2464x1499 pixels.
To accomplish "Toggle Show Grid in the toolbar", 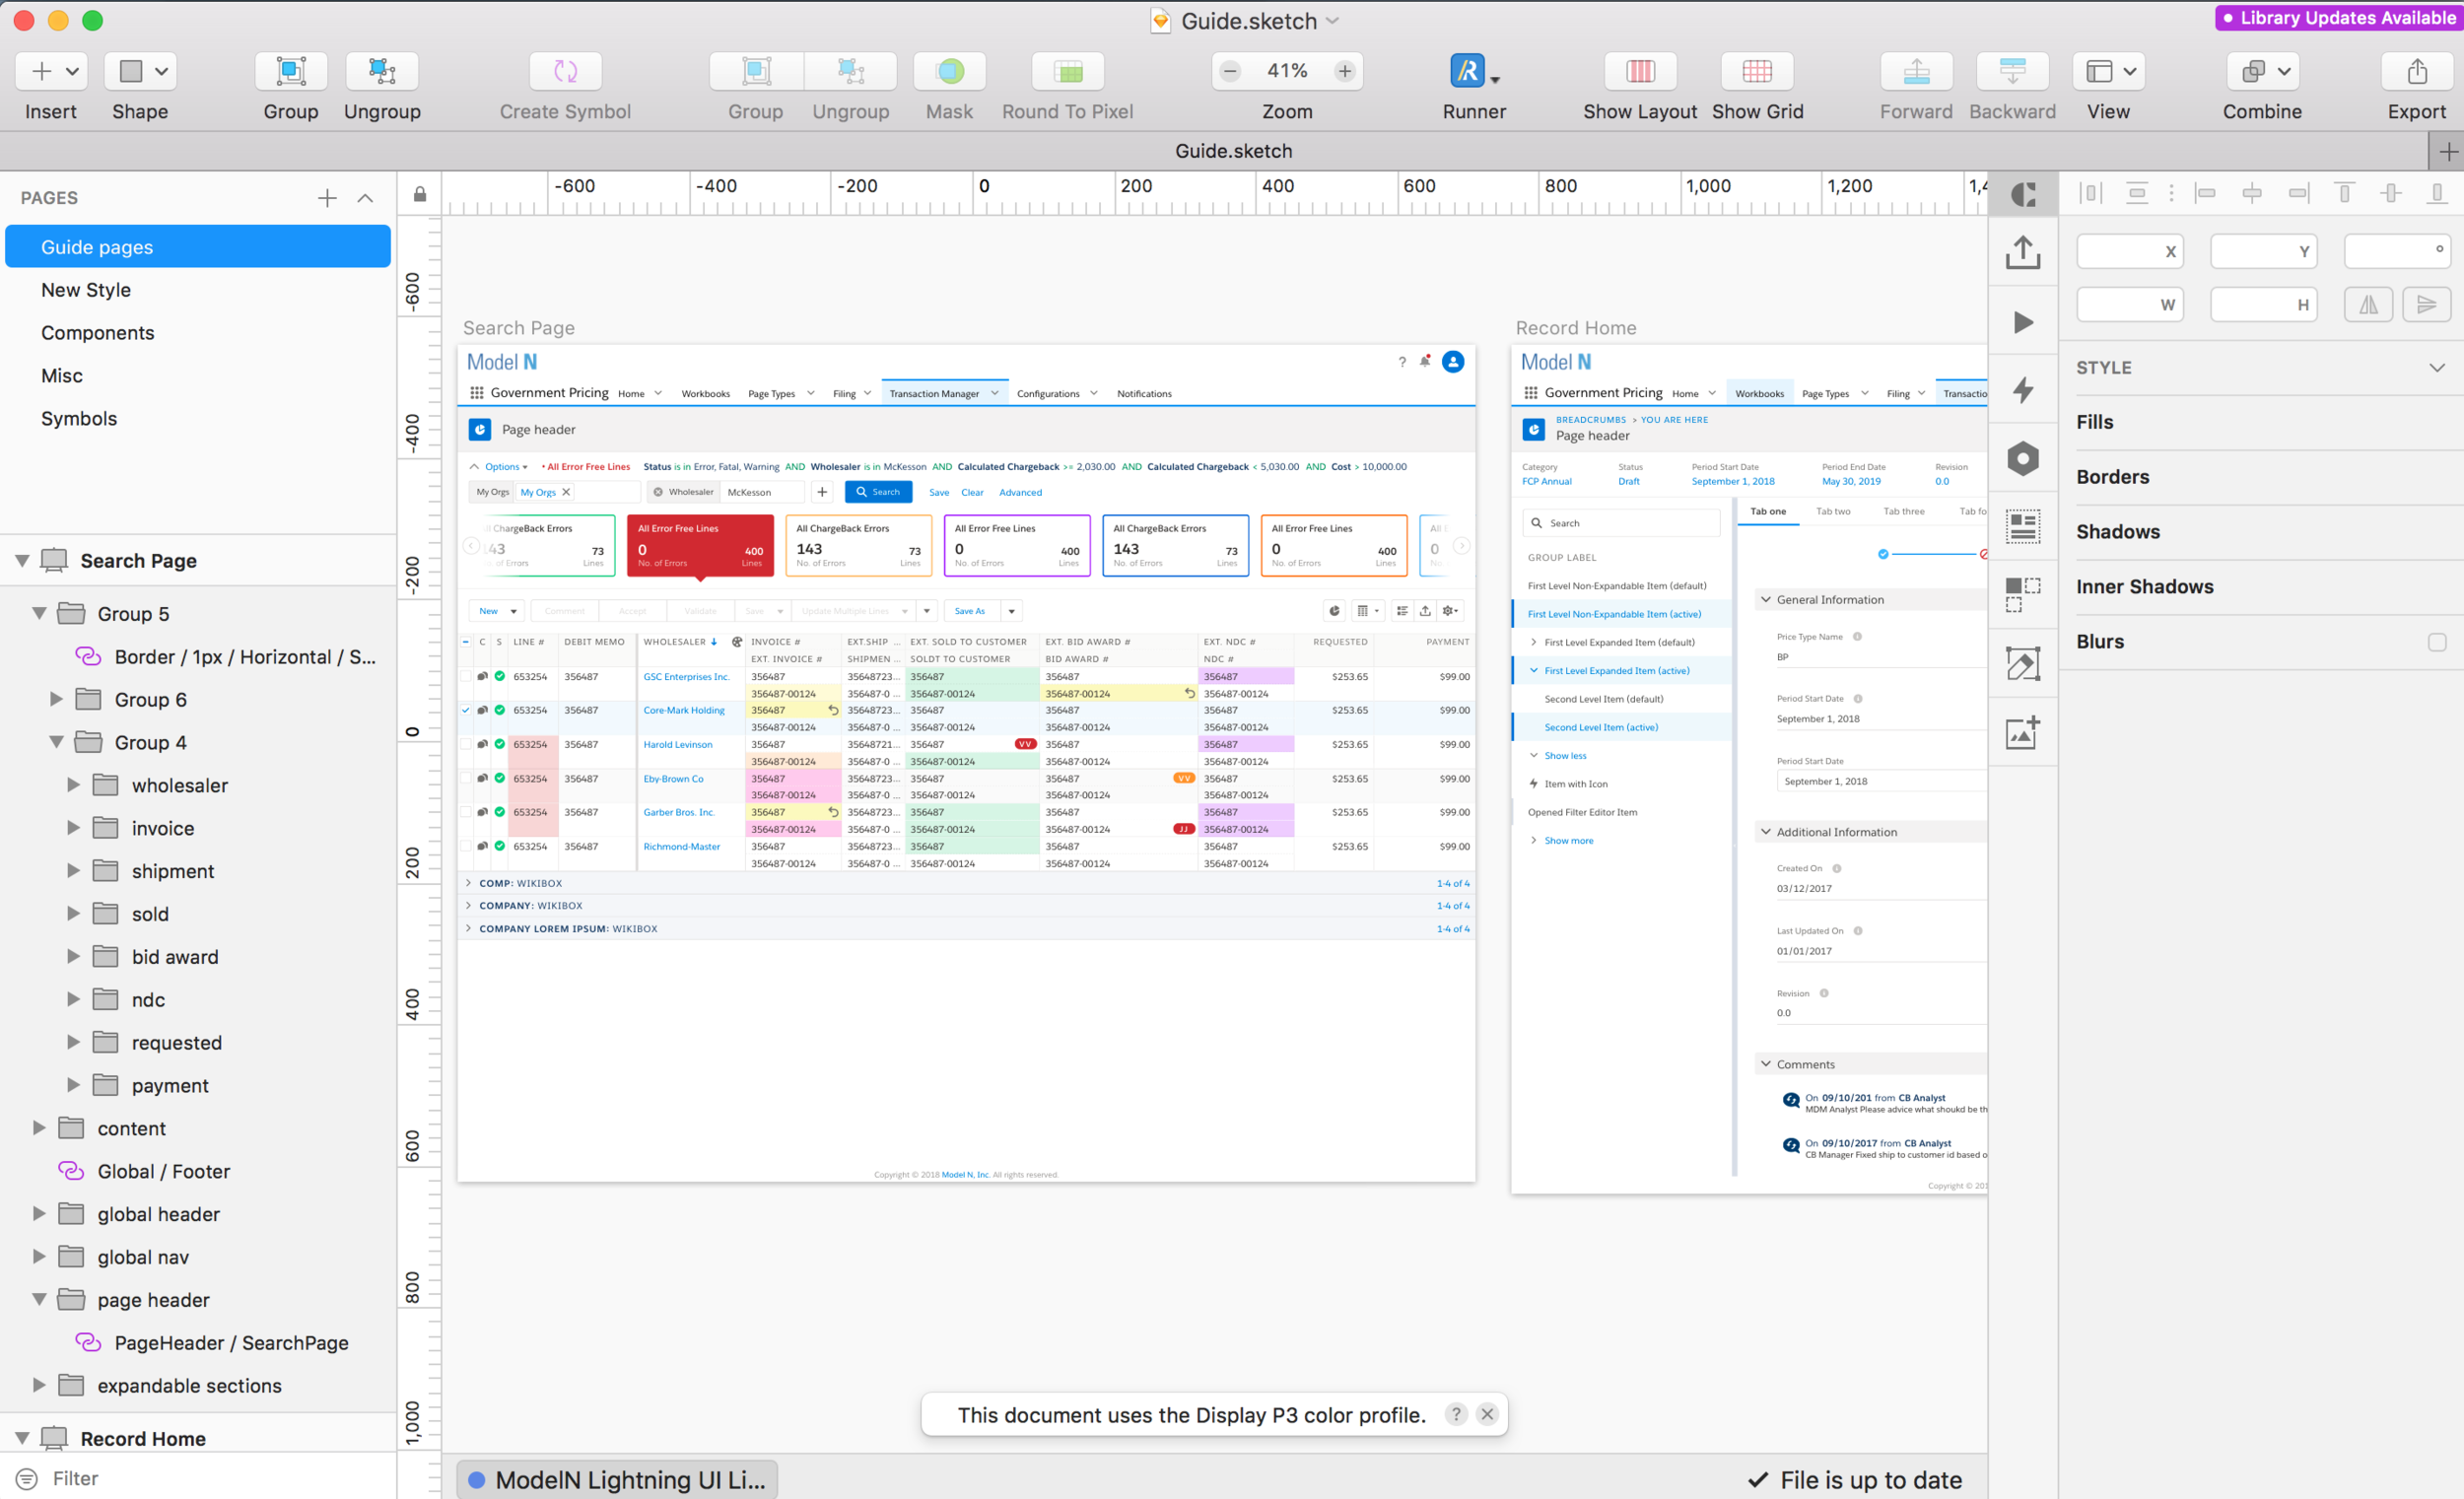I will pyautogui.click(x=1757, y=71).
